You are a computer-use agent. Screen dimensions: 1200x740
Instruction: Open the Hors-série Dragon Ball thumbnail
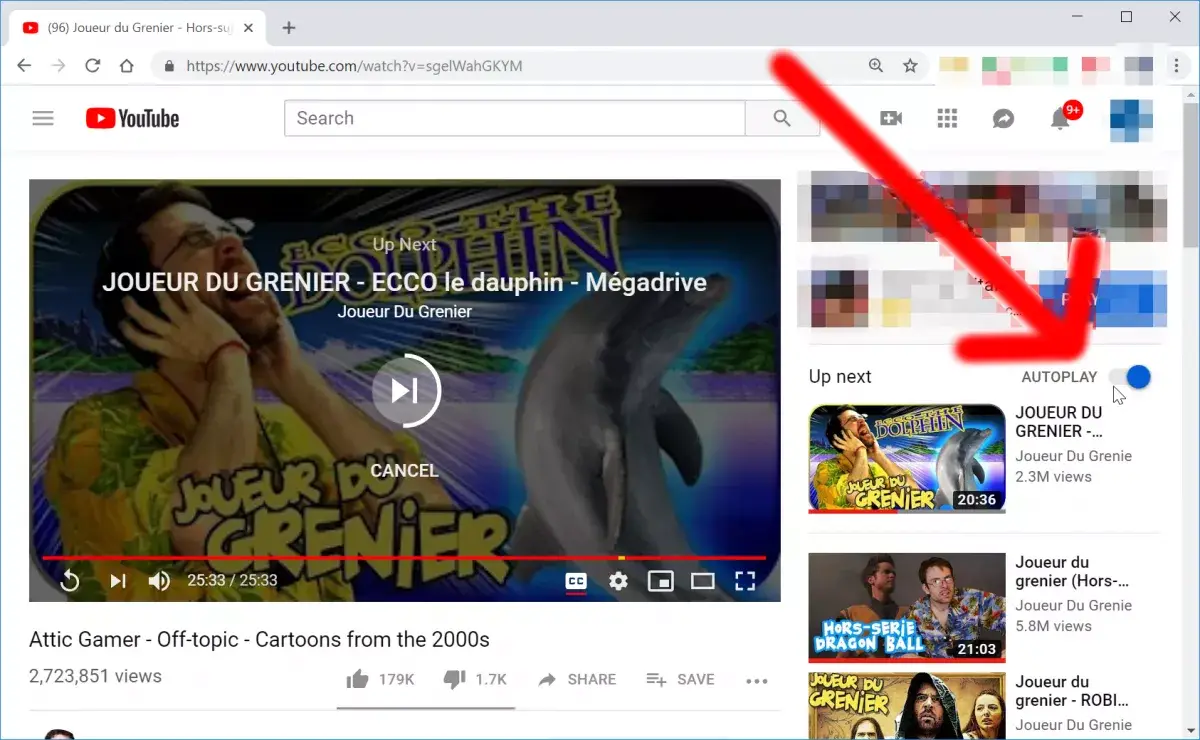[907, 608]
